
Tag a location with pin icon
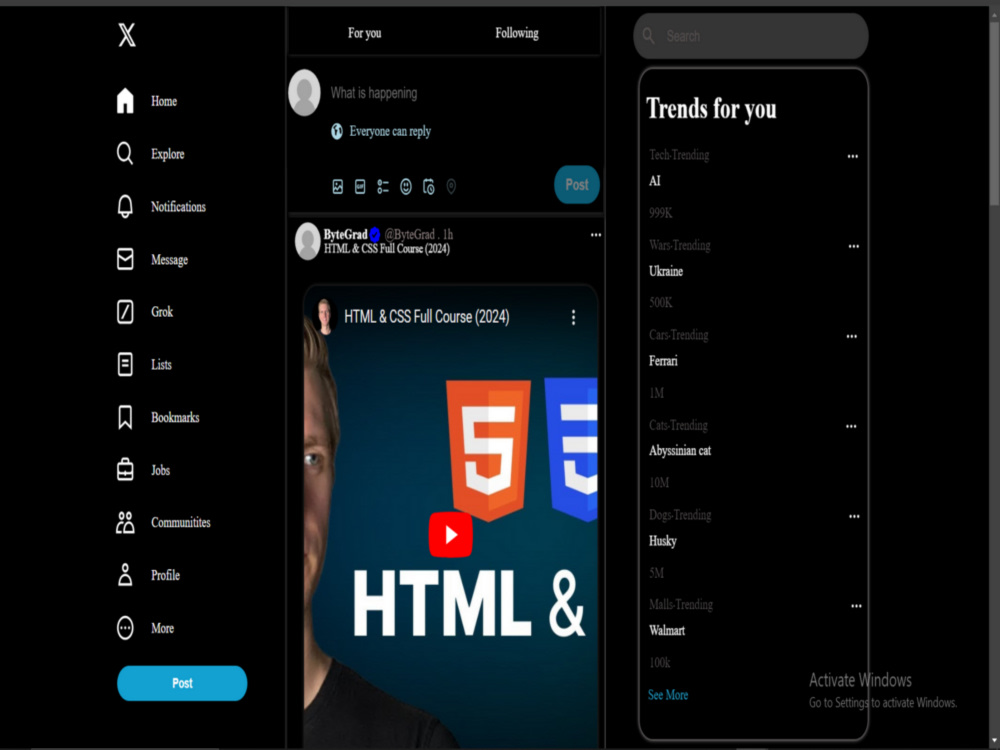(x=451, y=186)
